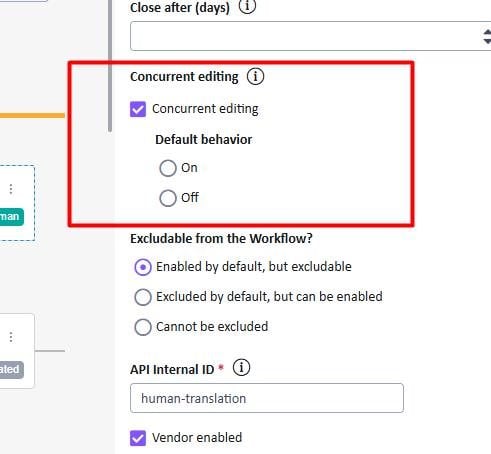491x454 pixels.
Task: Select Cannot be excluded option
Action: (x=143, y=327)
